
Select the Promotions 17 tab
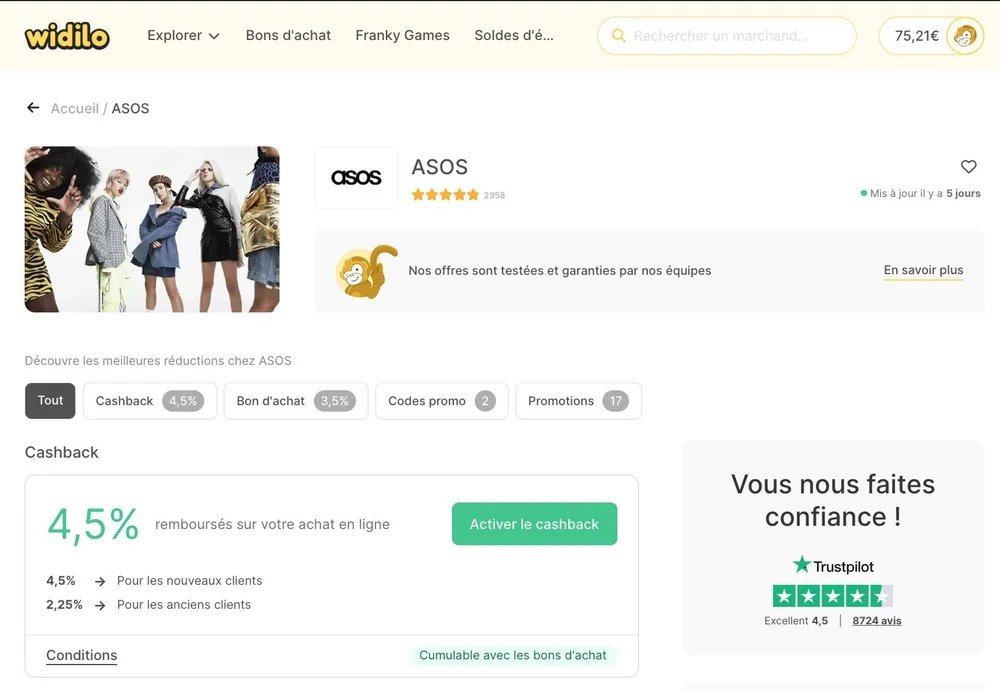(578, 401)
